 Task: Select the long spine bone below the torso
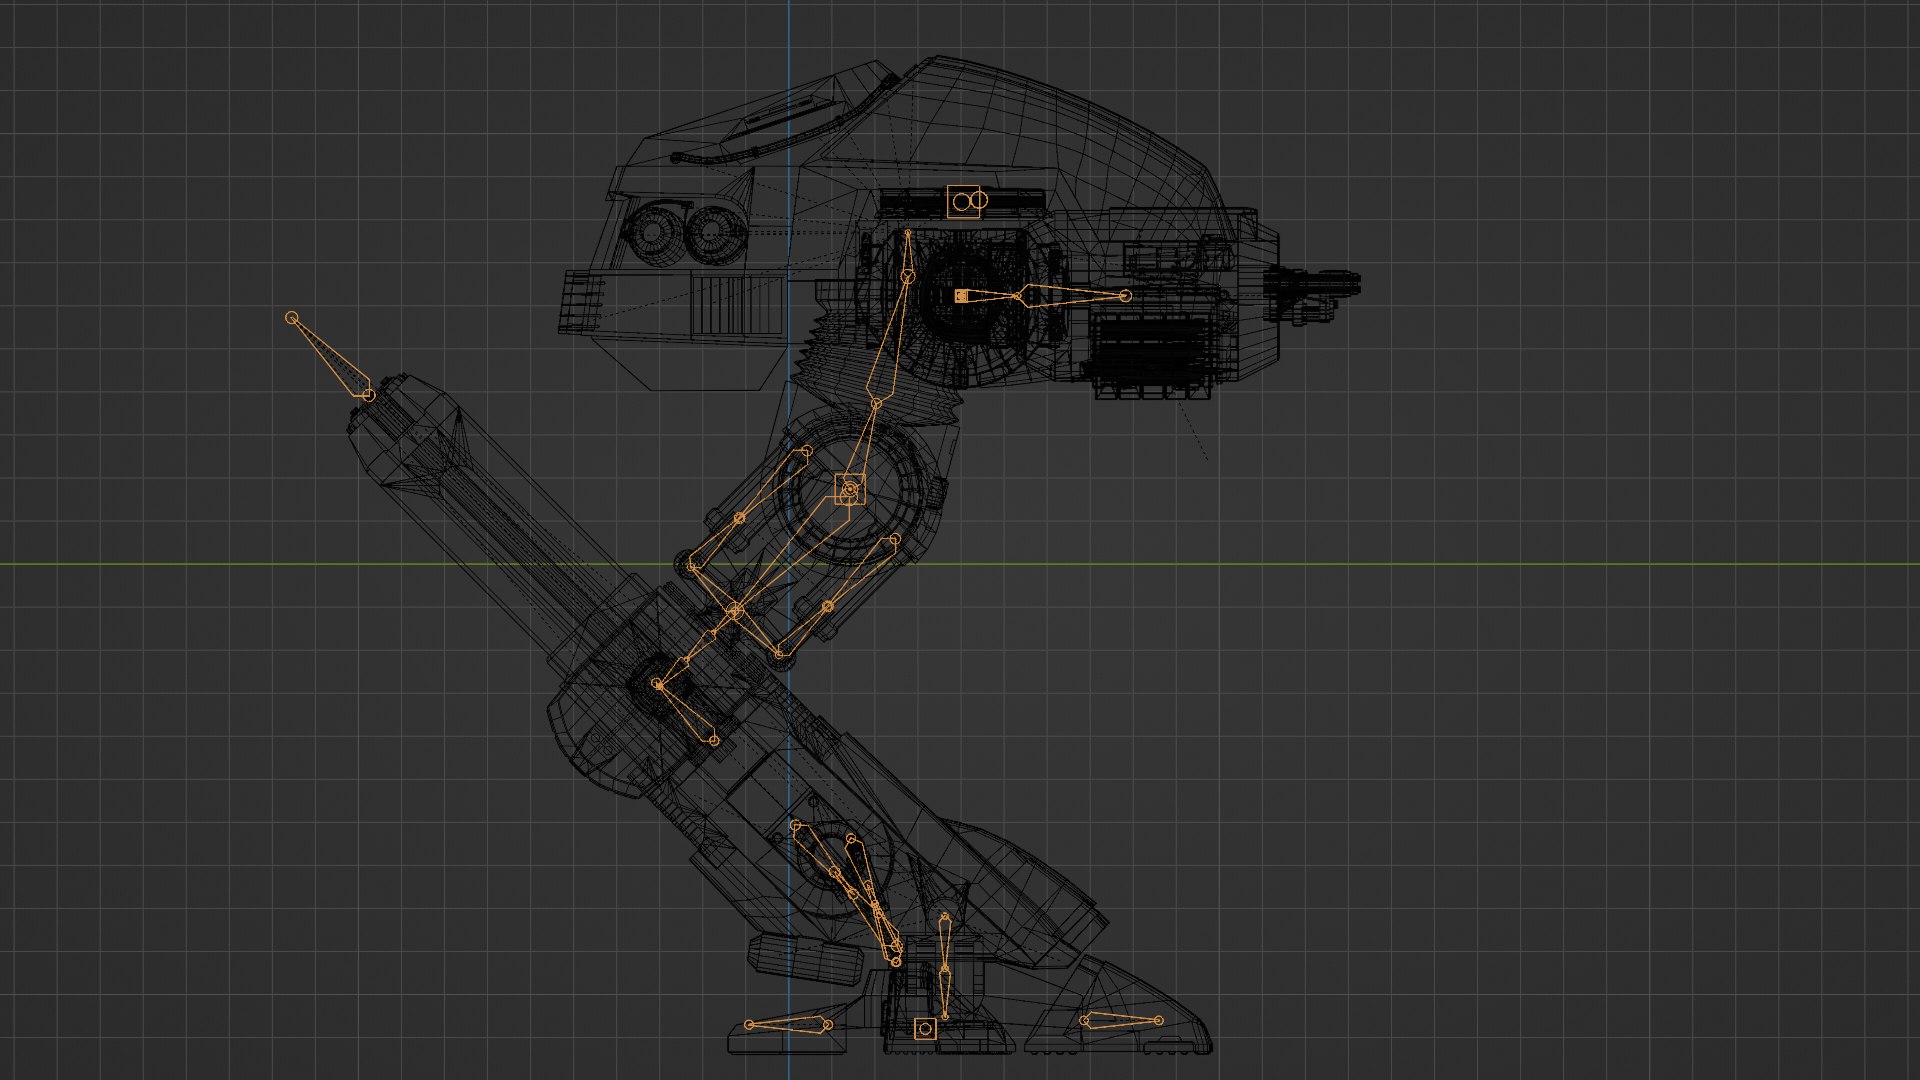coord(891,340)
